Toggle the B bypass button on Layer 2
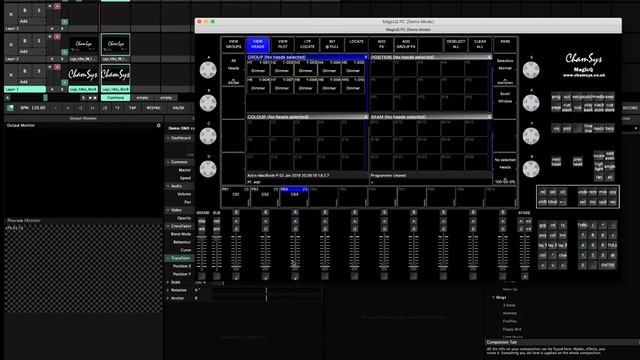The image size is (640, 360). (25, 41)
